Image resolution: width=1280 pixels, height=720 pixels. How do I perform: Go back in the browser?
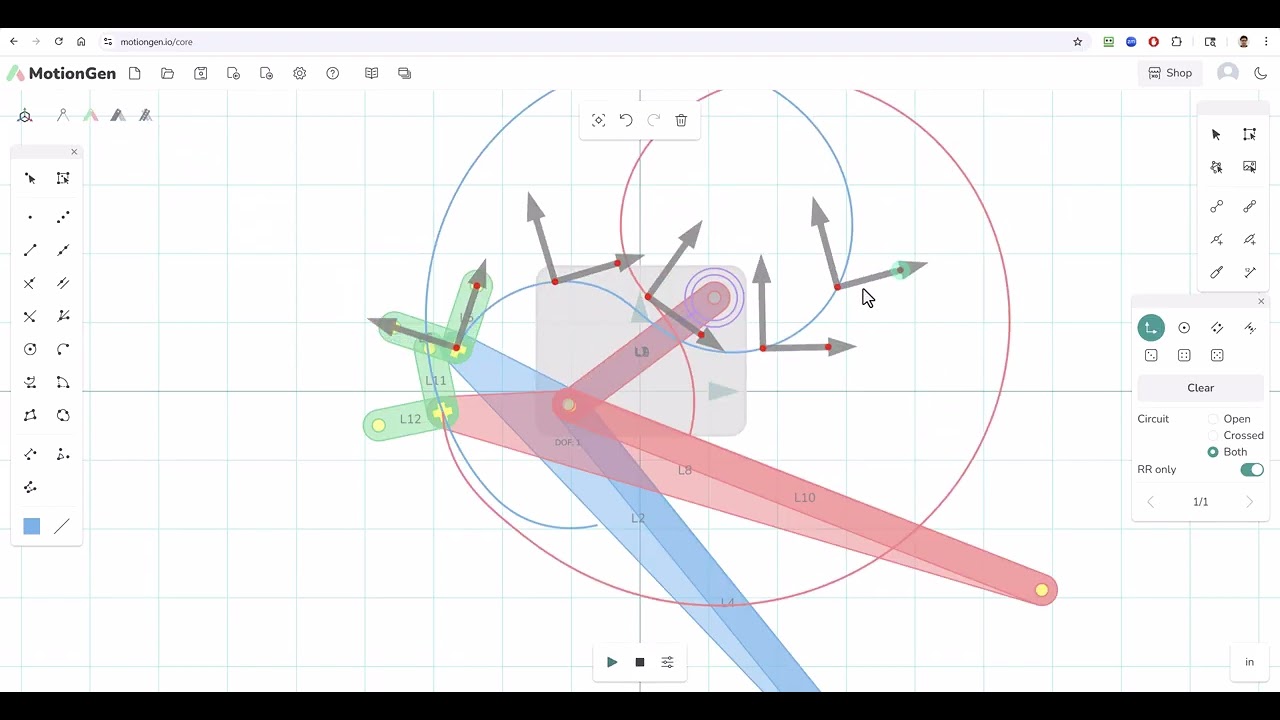pos(13,41)
